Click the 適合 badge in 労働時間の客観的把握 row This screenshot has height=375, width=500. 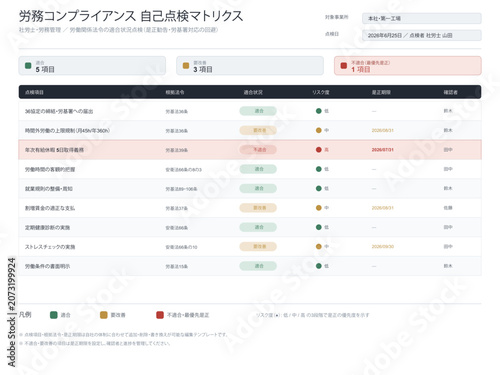(258, 169)
